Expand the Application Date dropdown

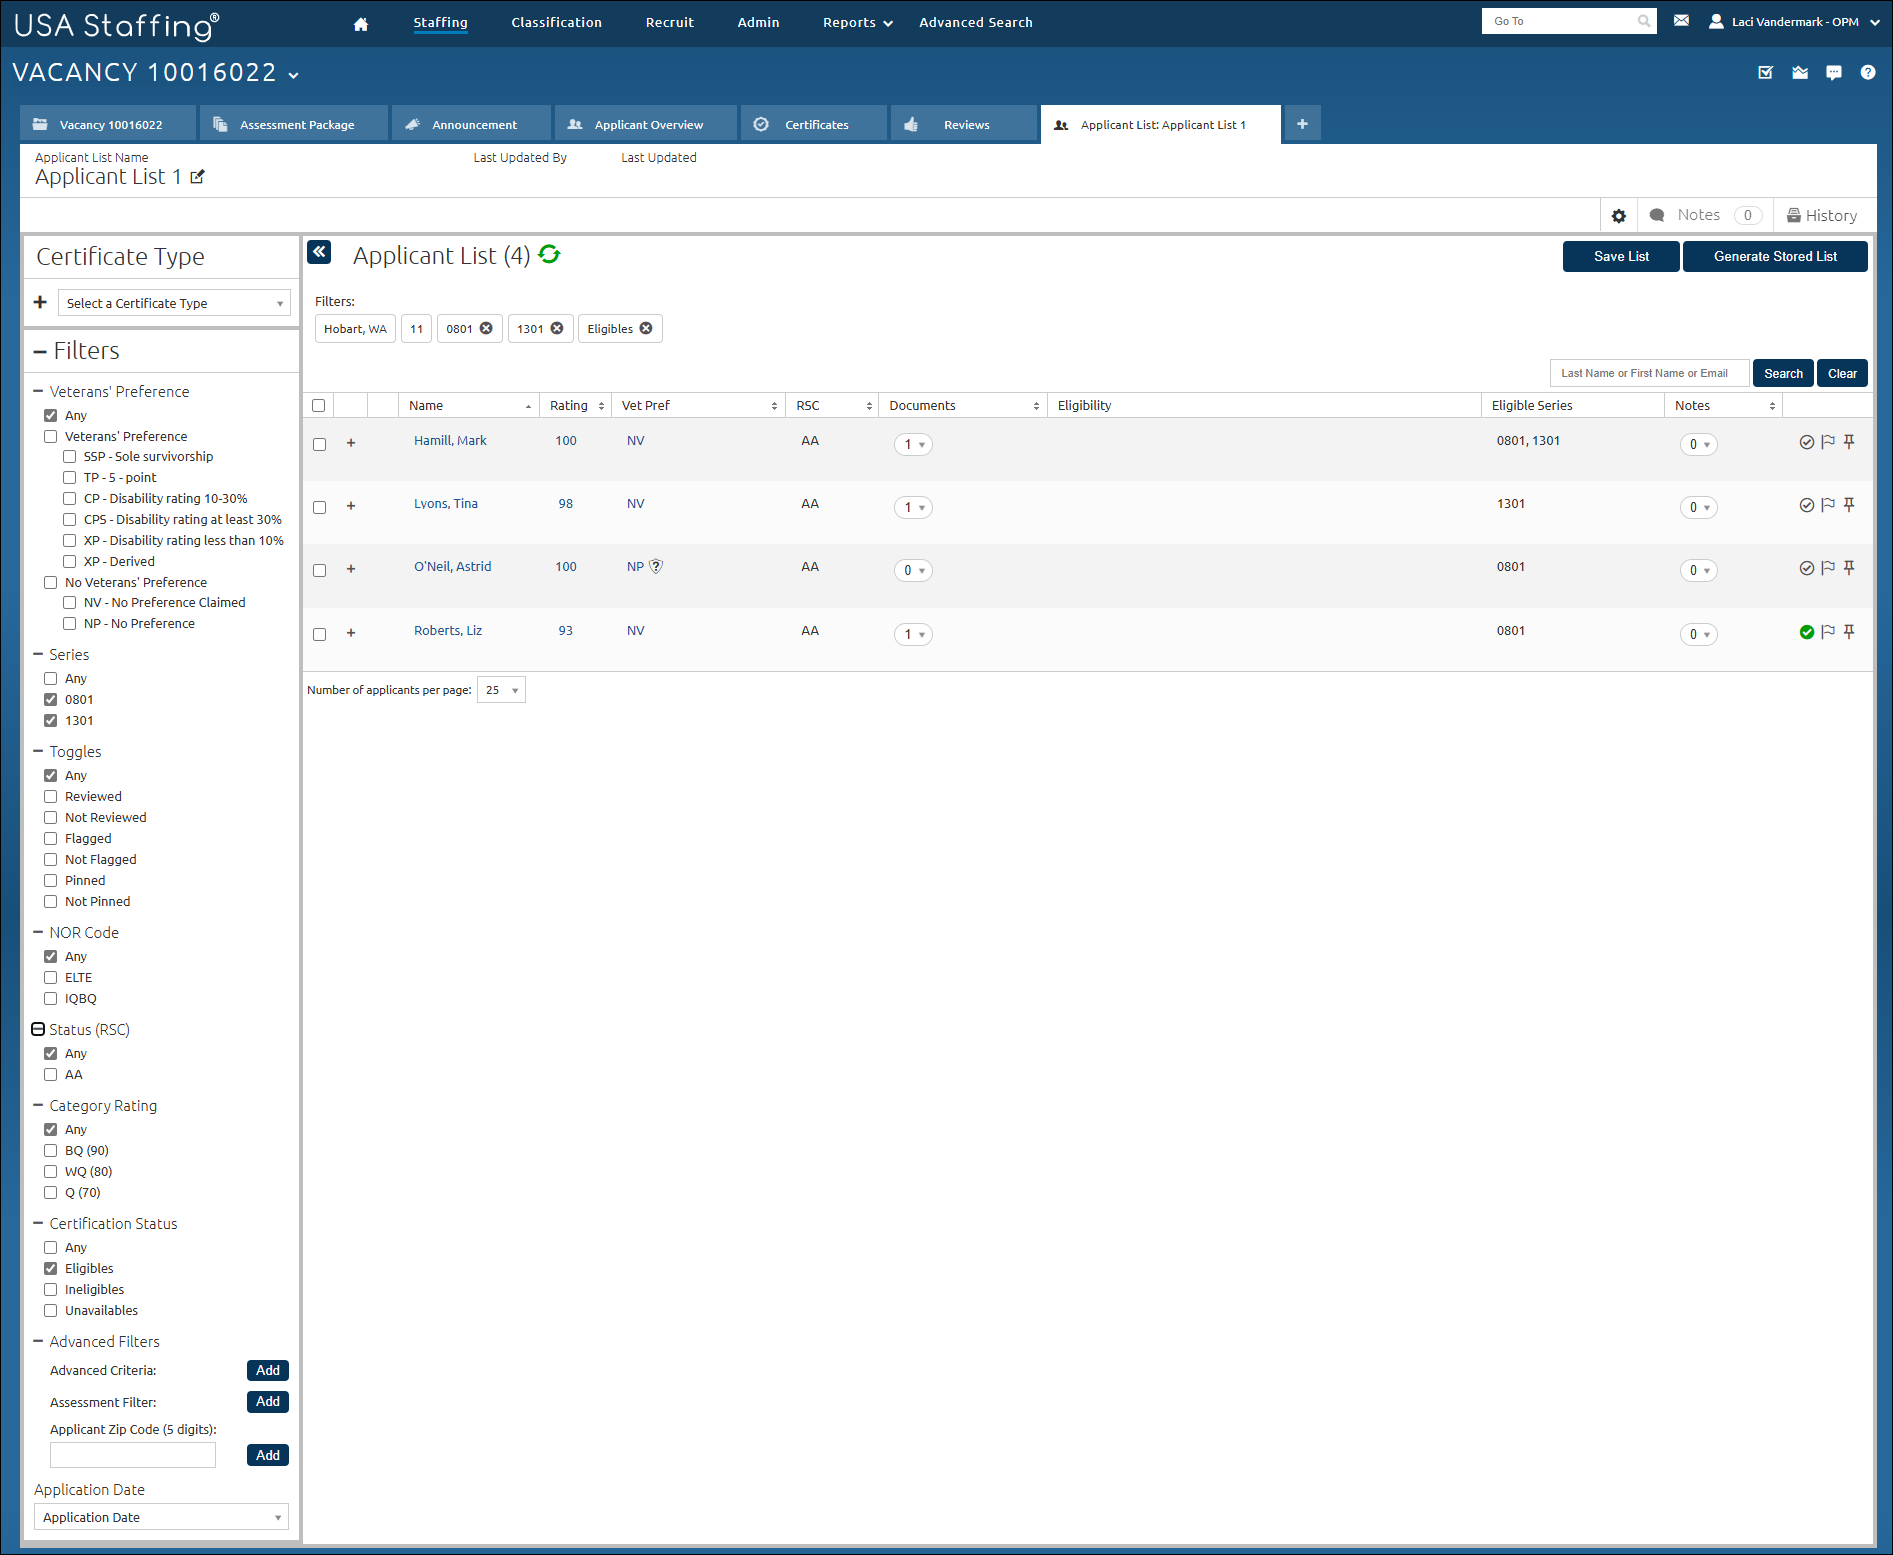[x=161, y=1517]
